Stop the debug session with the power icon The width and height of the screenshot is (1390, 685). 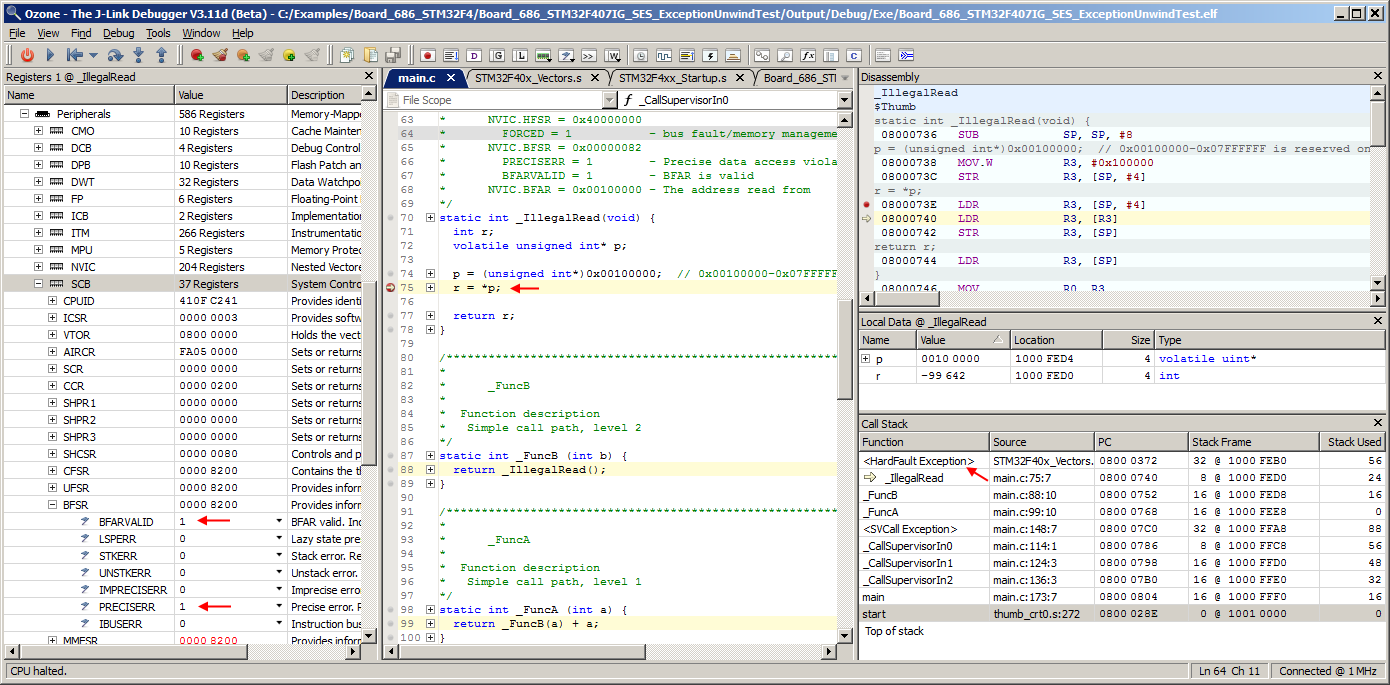(x=28, y=55)
